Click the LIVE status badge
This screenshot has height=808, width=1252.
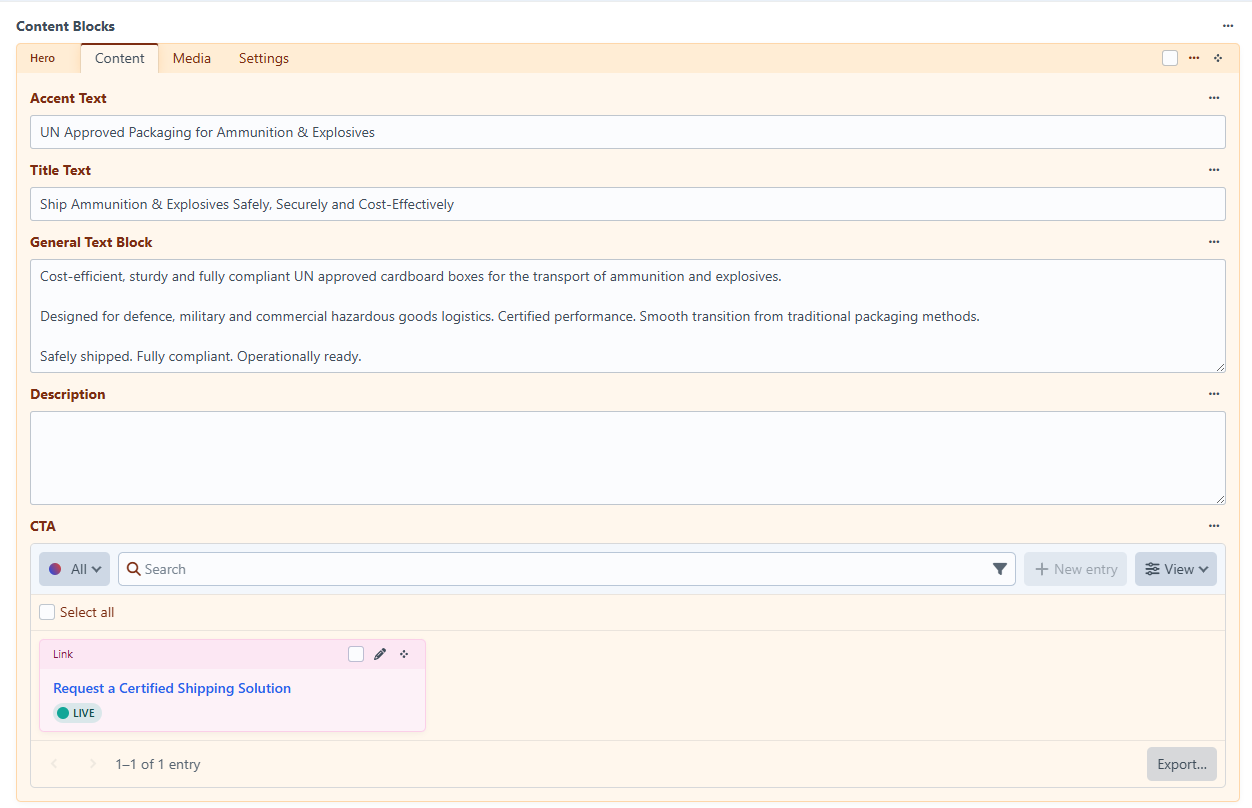[77, 713]
